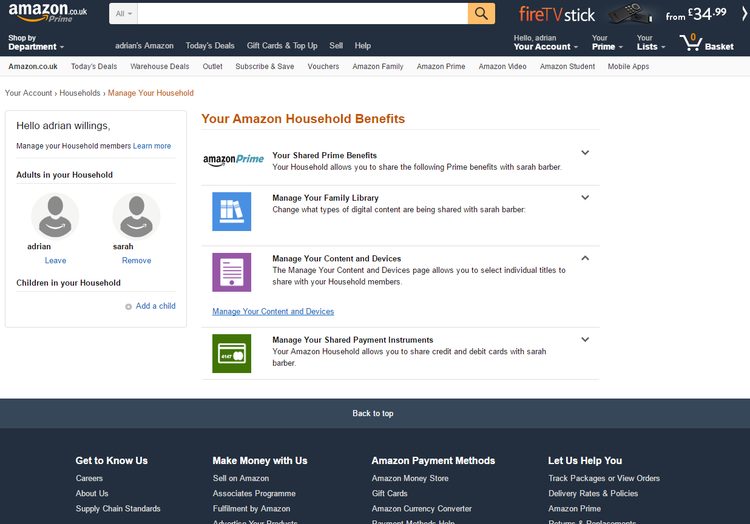Screen dimensions: 750x524
Task: Open Careers footer link
Action: point(89,478)
